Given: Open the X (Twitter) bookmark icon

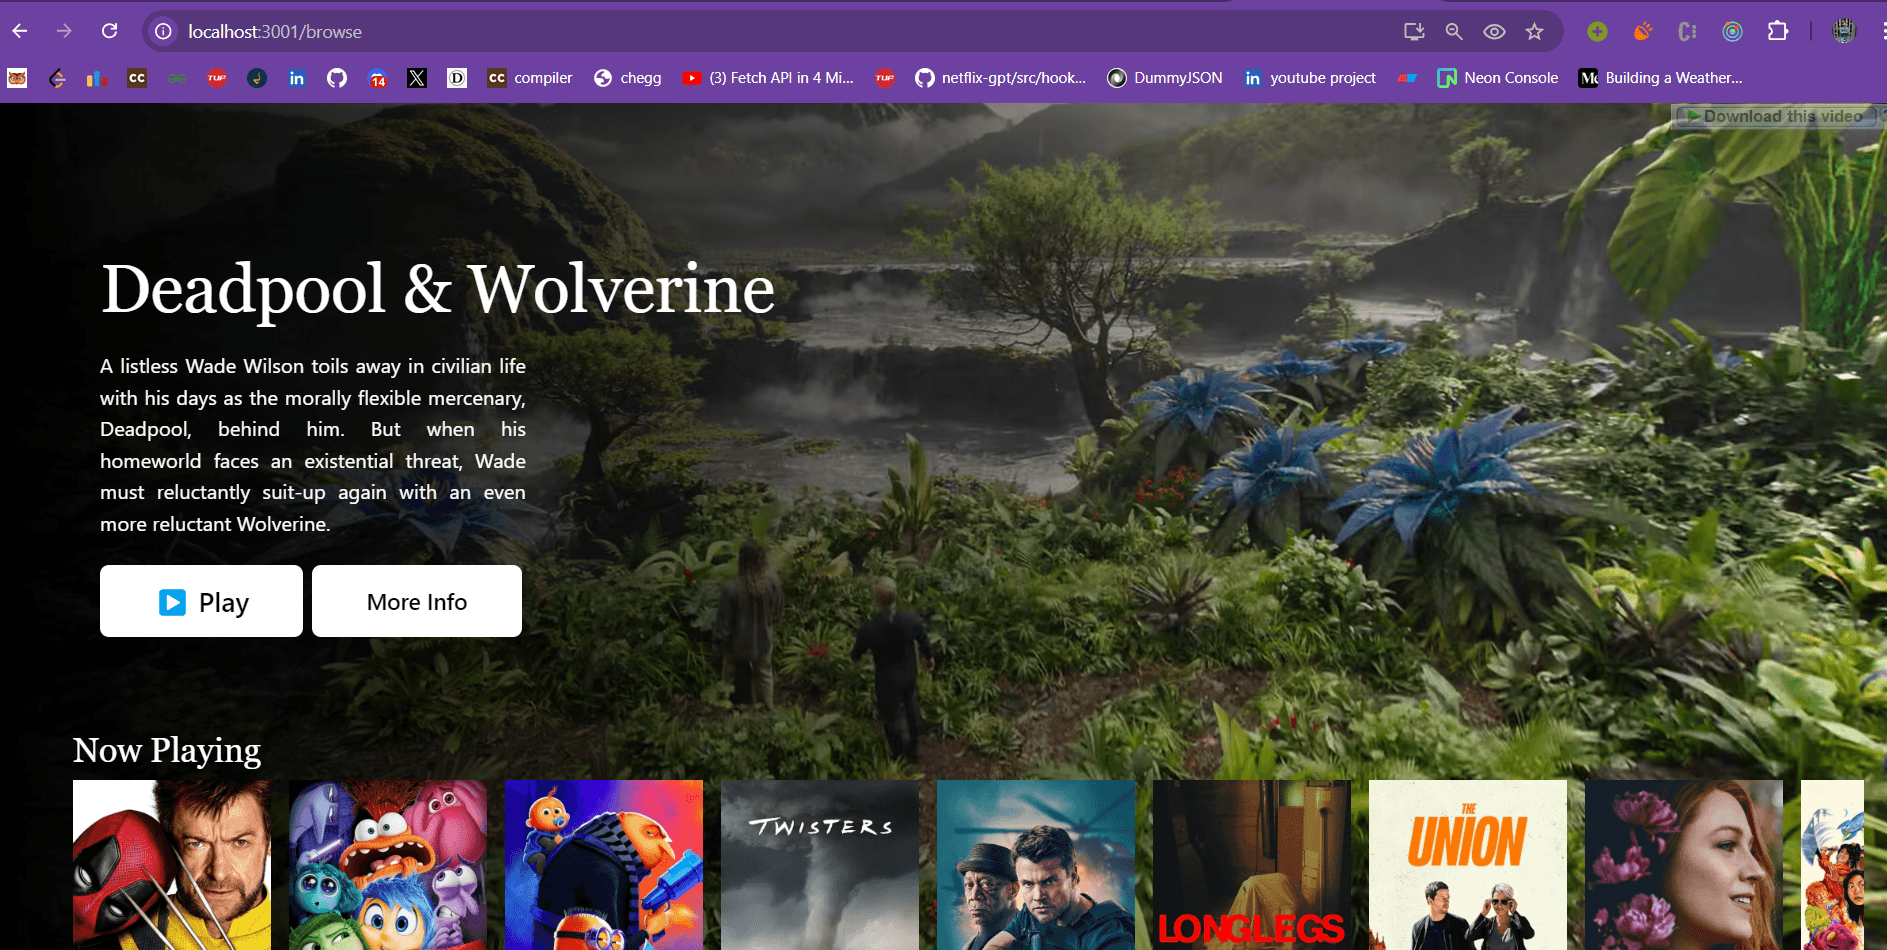Looking at the screenshot, I should pyautogui.click(x=417, y=78).
